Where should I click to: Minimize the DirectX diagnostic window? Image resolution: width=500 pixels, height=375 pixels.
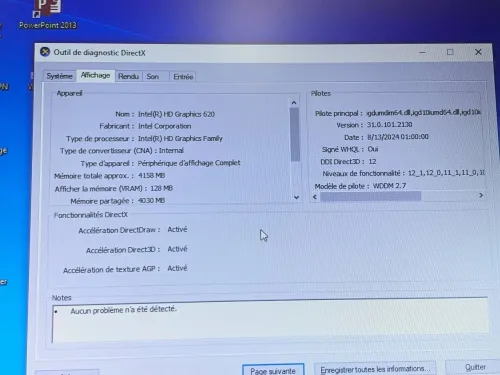click(422, 52)
